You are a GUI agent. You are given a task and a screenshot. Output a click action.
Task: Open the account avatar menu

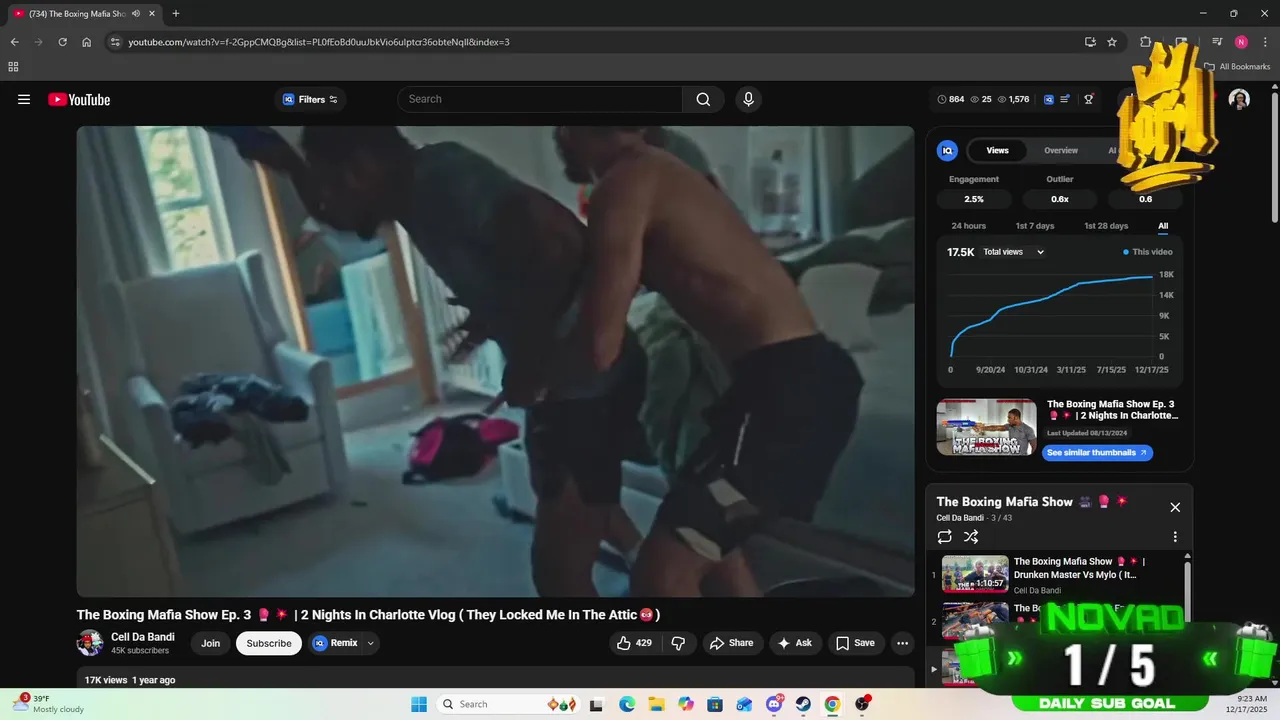[x=1239, y=99]
